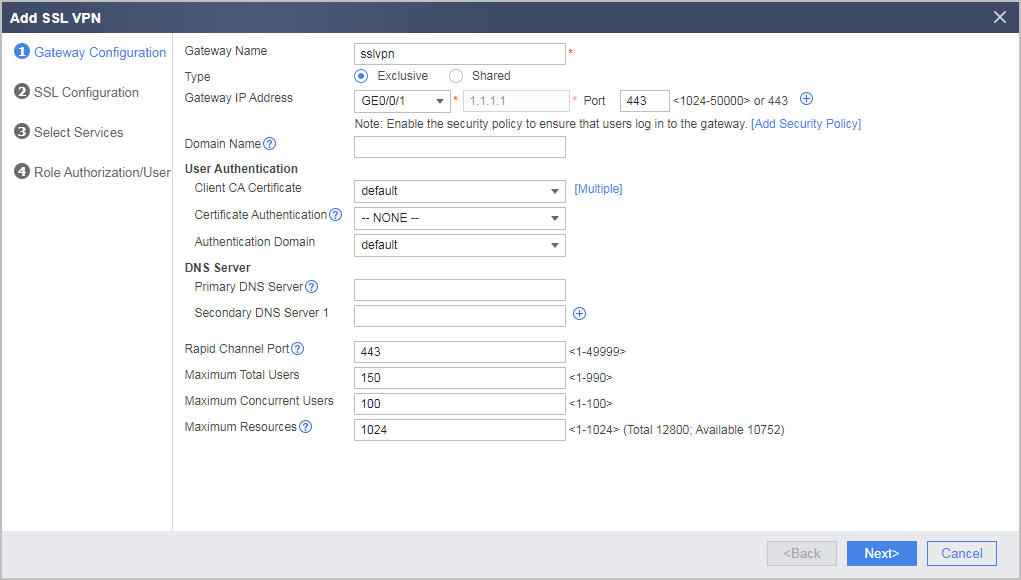This screenshot has height=580, width=1021.
Task: Close the Add SSL VPN dialog
Action: [x=1000, y=18]
